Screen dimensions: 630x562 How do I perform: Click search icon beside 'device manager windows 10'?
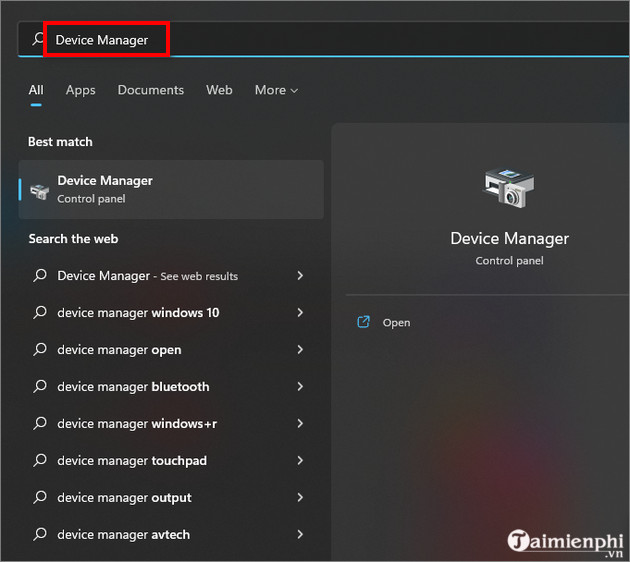(x=40, y=313)
